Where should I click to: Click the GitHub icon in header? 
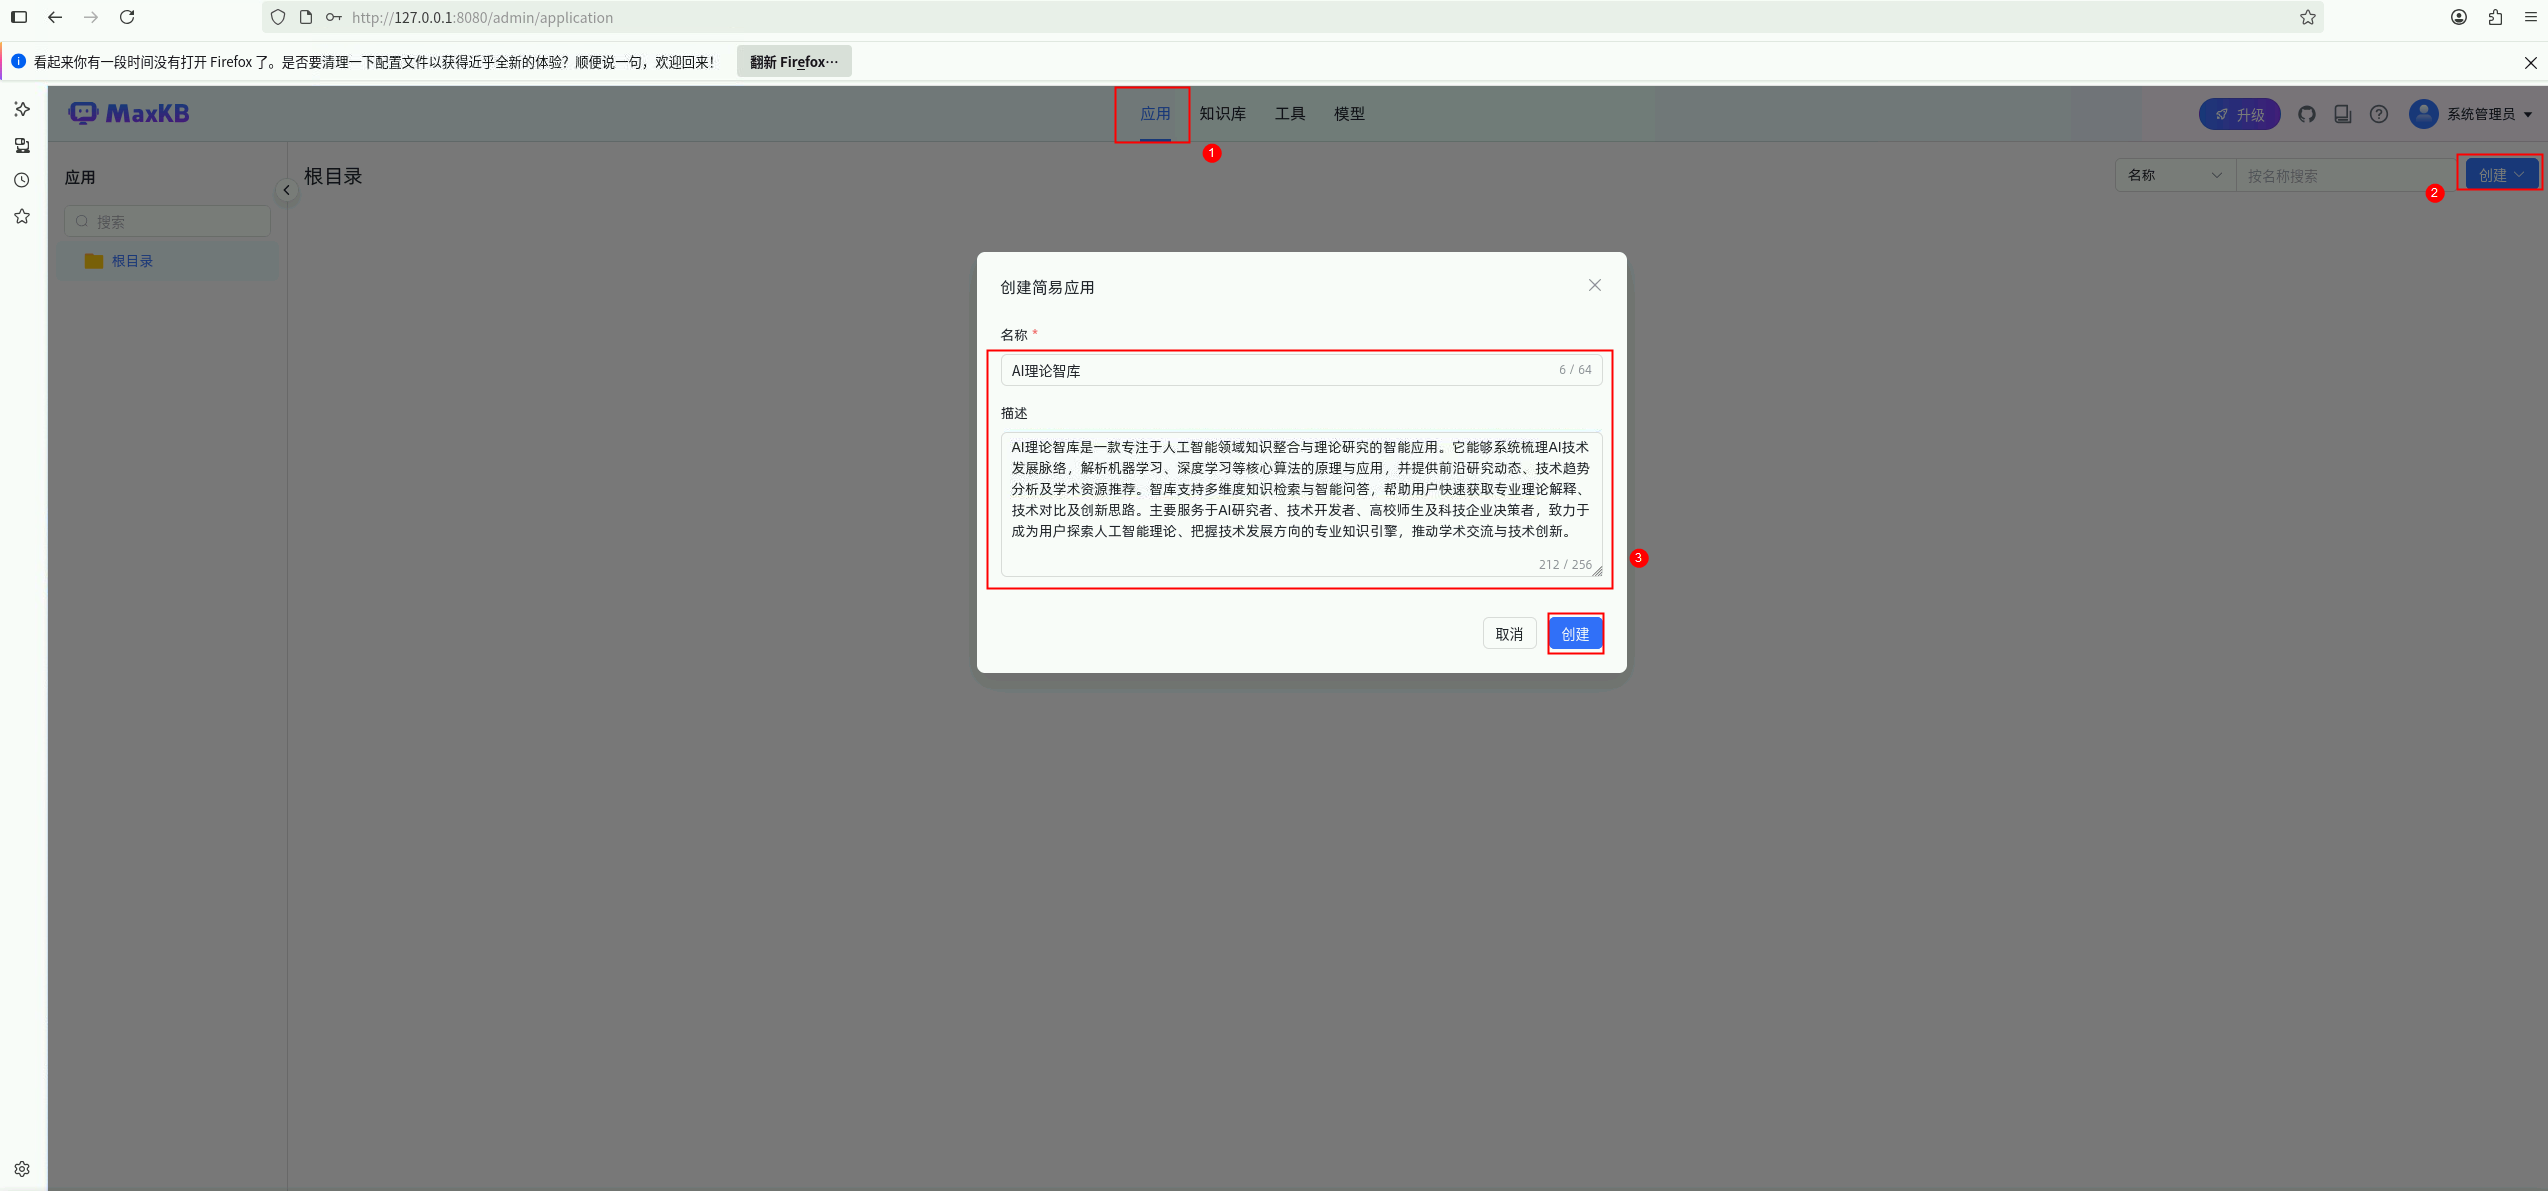[x=2306, y=114]
